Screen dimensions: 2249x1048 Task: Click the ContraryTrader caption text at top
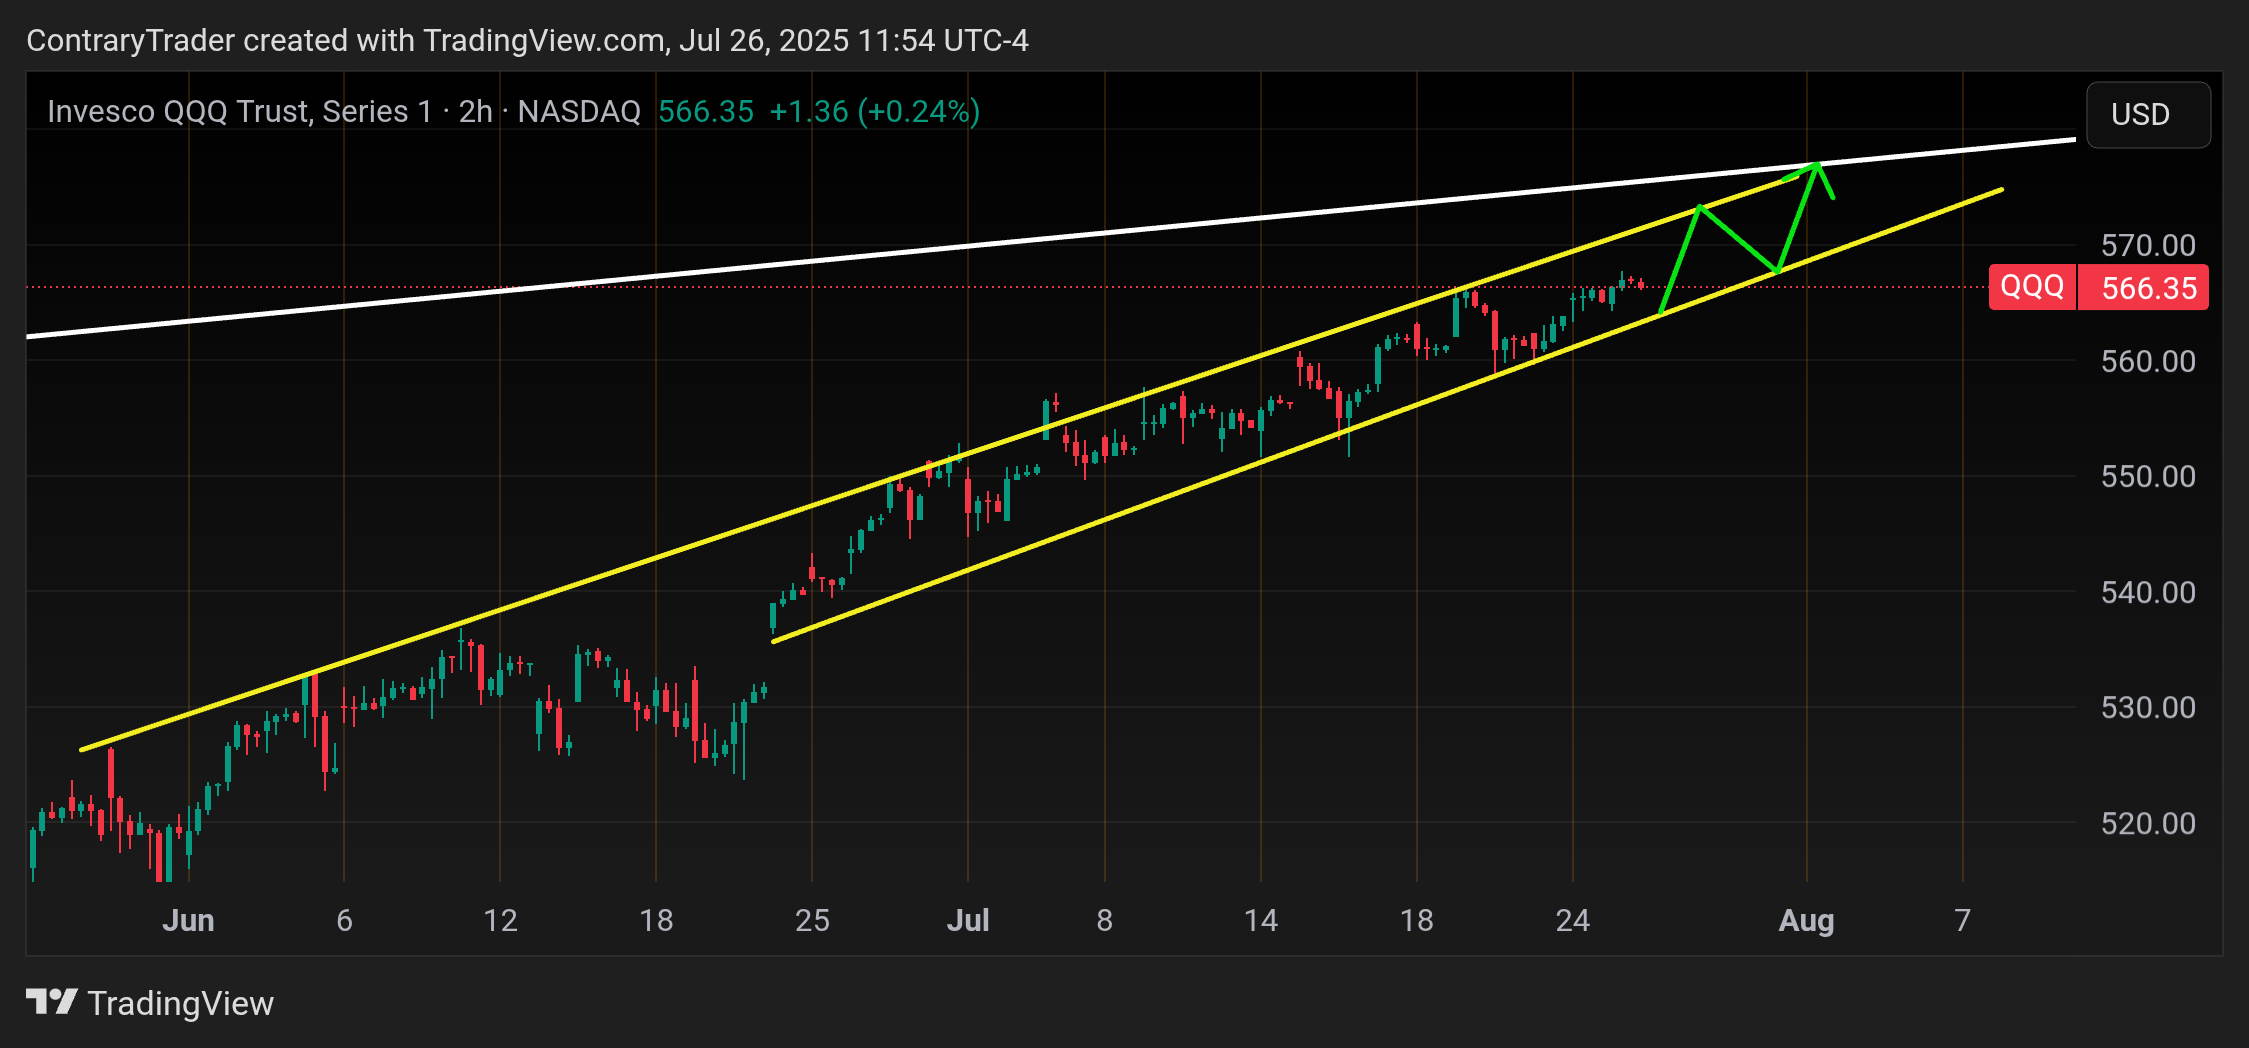(x=527, y=40)
